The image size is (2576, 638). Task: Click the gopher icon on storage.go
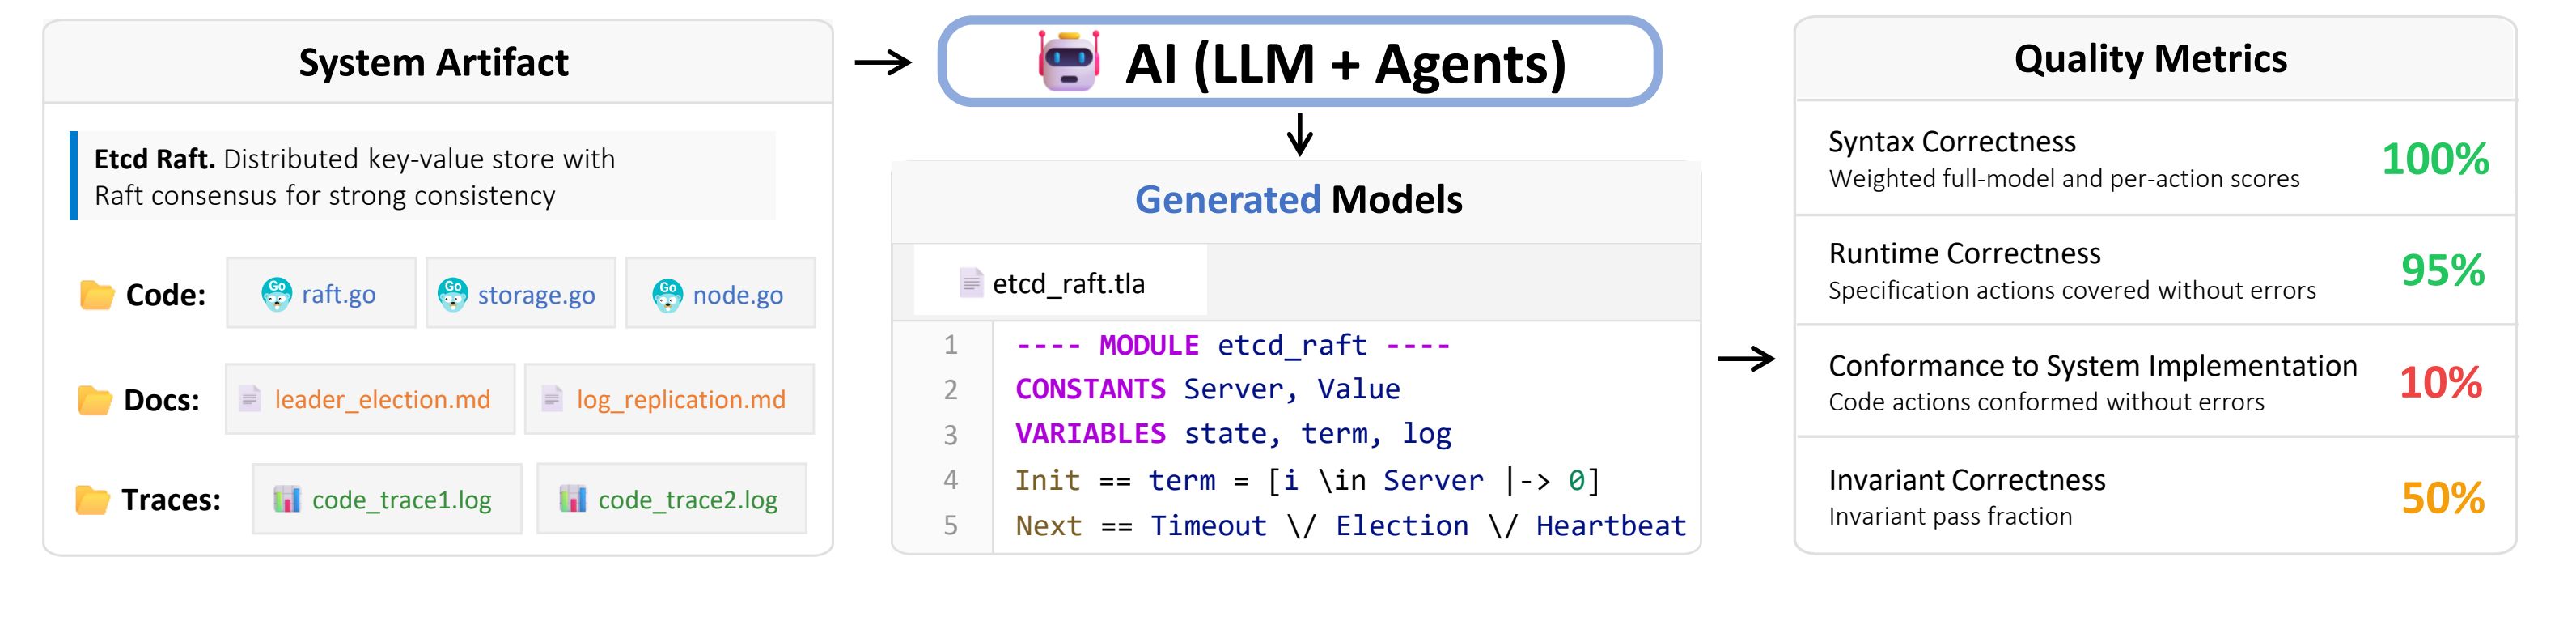tap(453, 294)
